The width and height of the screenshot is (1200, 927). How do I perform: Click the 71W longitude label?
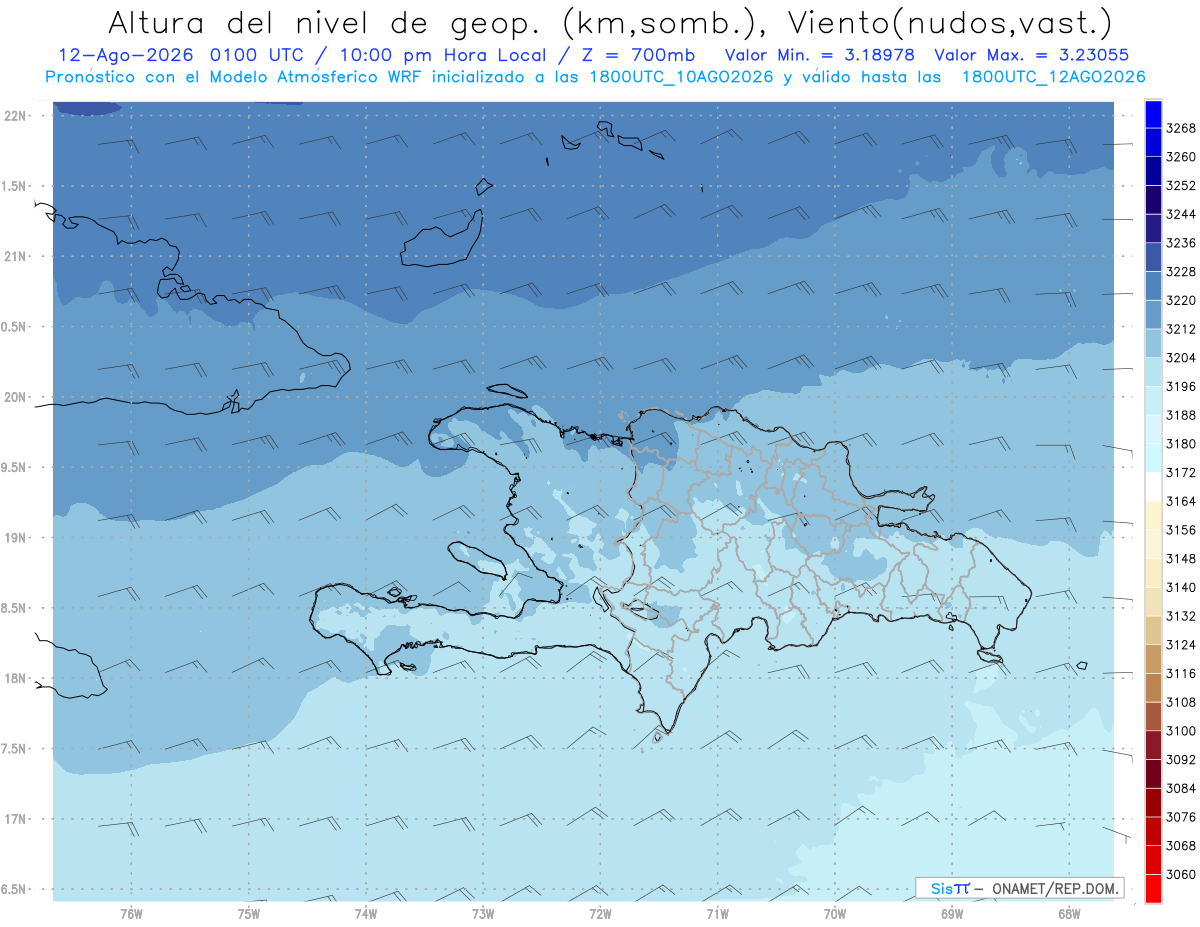coord(717,914)
